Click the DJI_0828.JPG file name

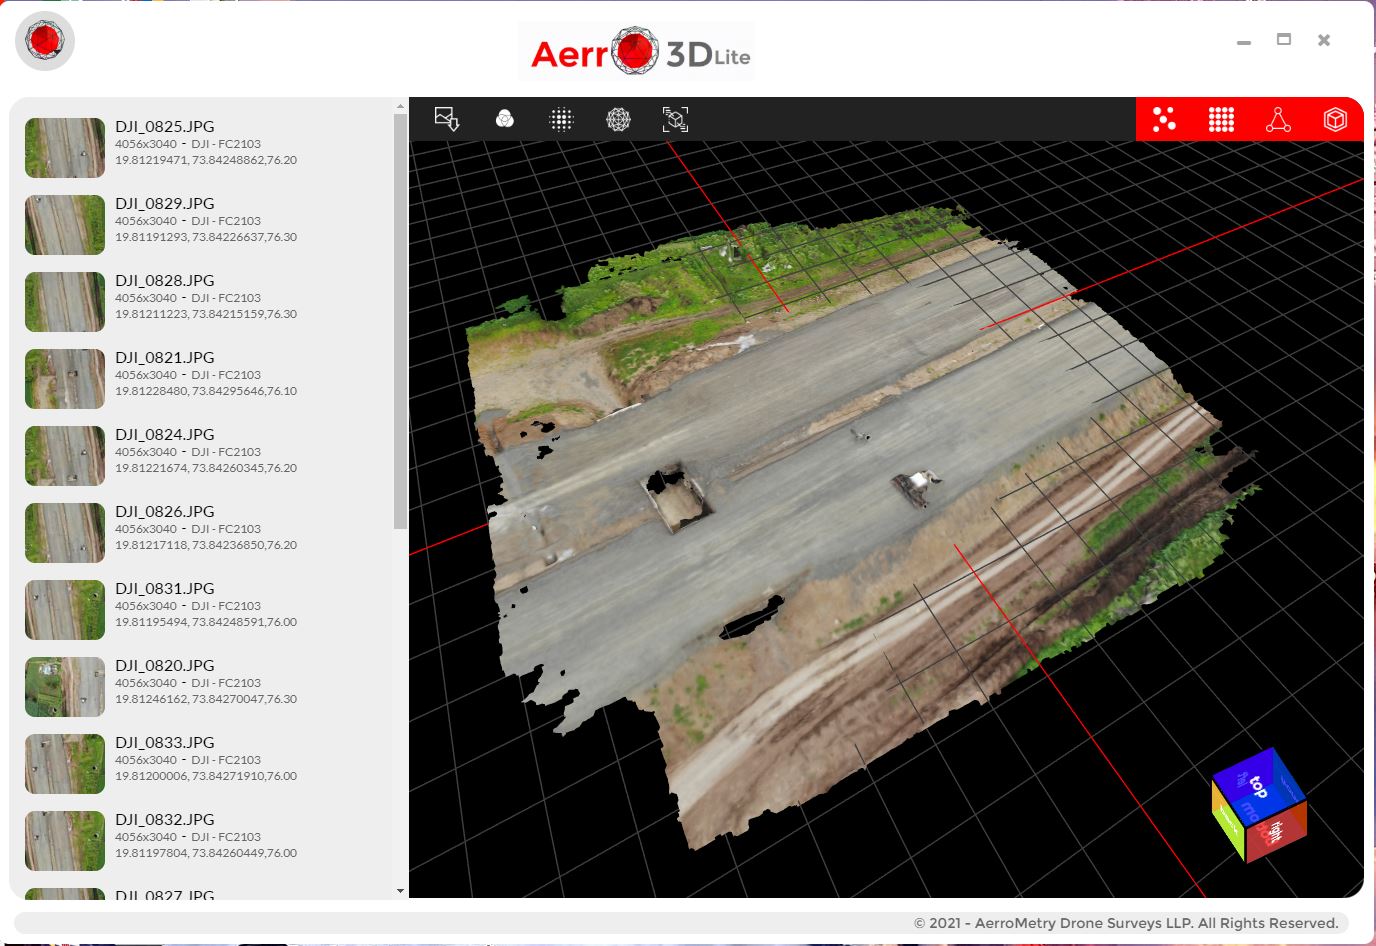coord(165,281)
